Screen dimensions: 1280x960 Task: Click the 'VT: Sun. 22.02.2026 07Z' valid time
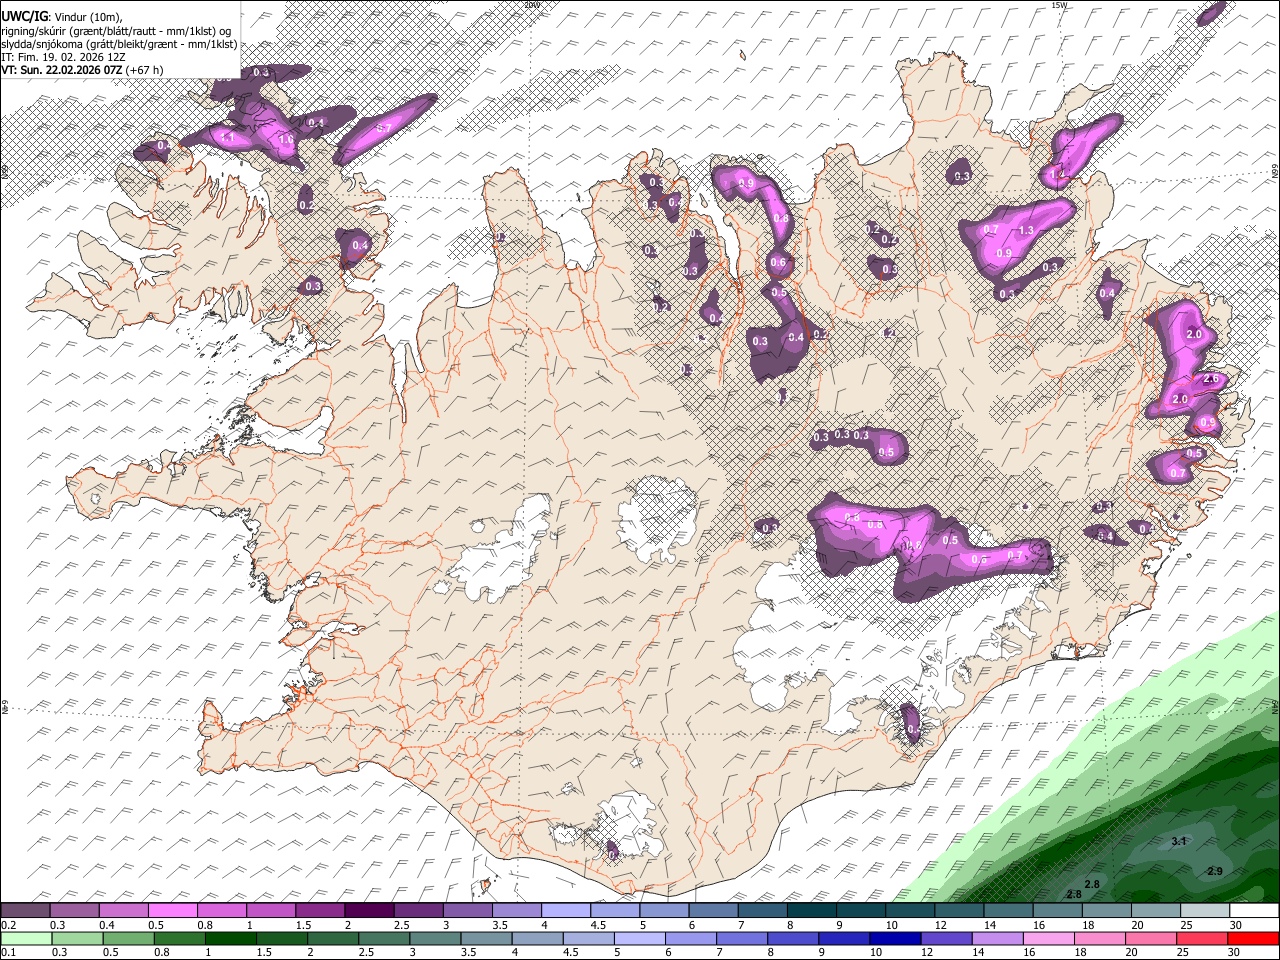[62, 70]
